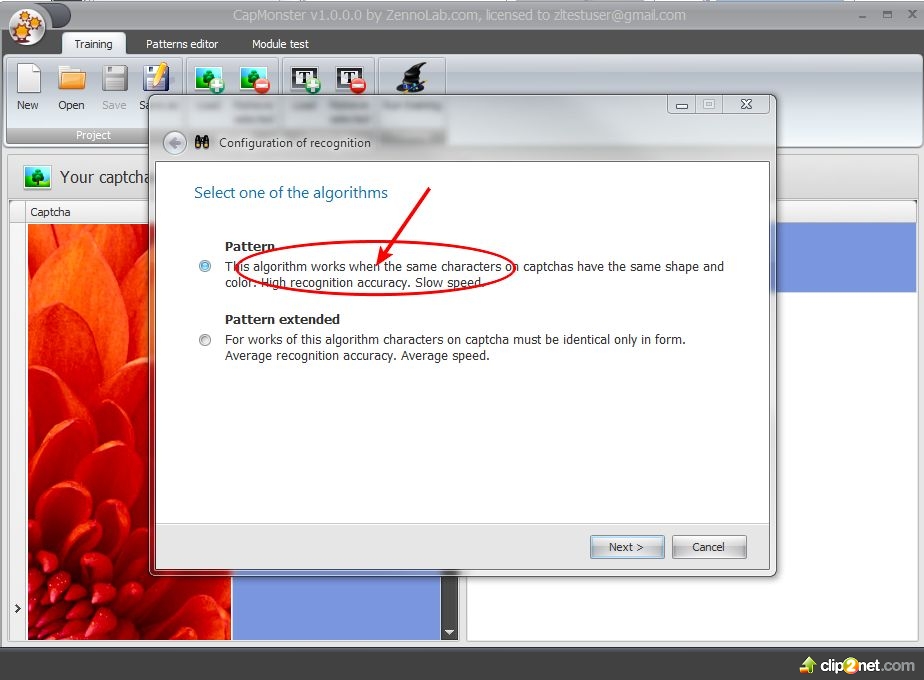
Task: Run training with the wizard hat icon
Action: click(411, 78)
